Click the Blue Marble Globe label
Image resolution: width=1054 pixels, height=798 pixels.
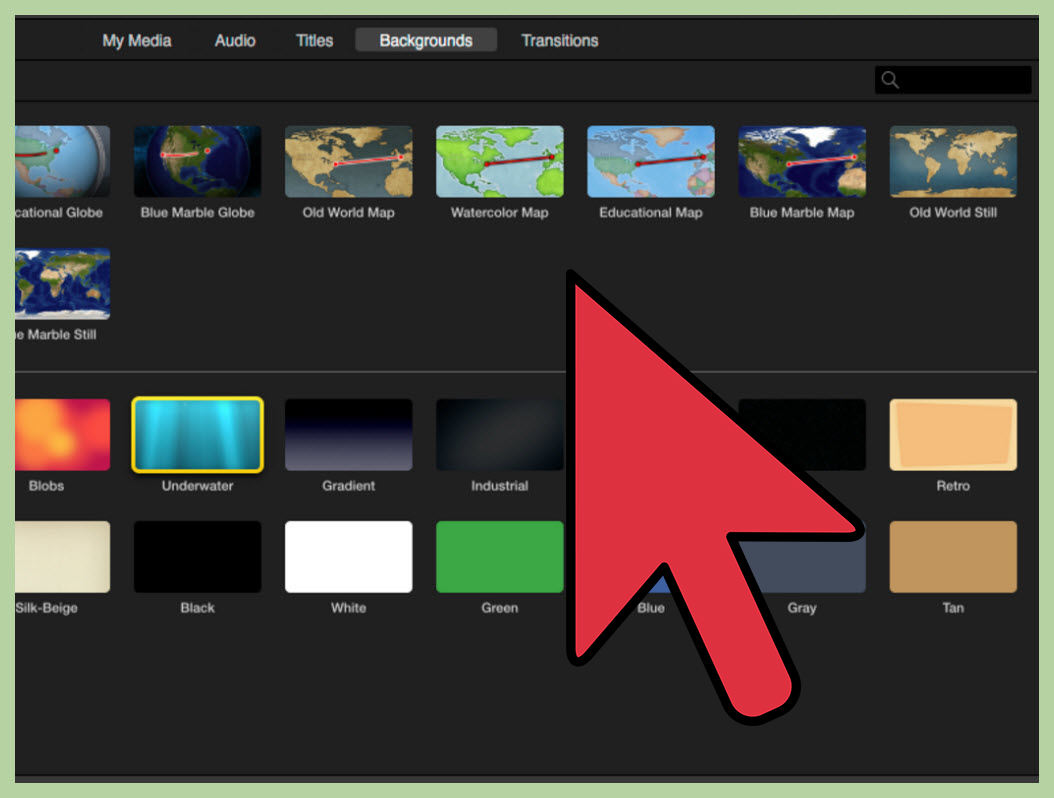pyautogui.click(x=198, y=212)
